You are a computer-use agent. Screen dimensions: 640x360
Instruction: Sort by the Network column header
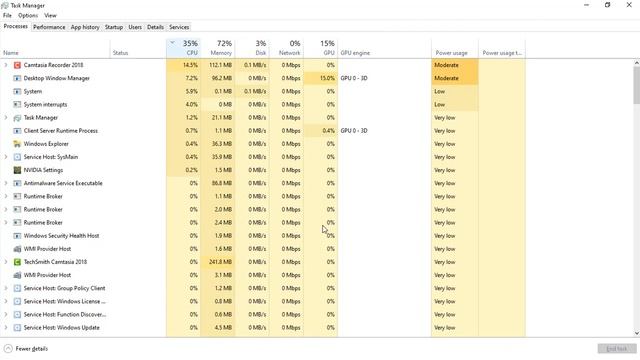[286, 48]
